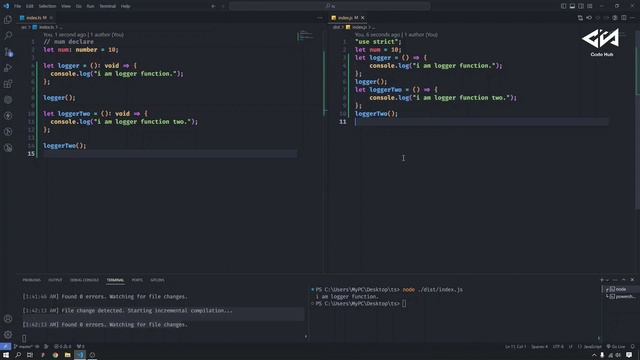Click the Open Changes icon in right editor
Viewport: 640px width, 360px height.
[580, 18]
